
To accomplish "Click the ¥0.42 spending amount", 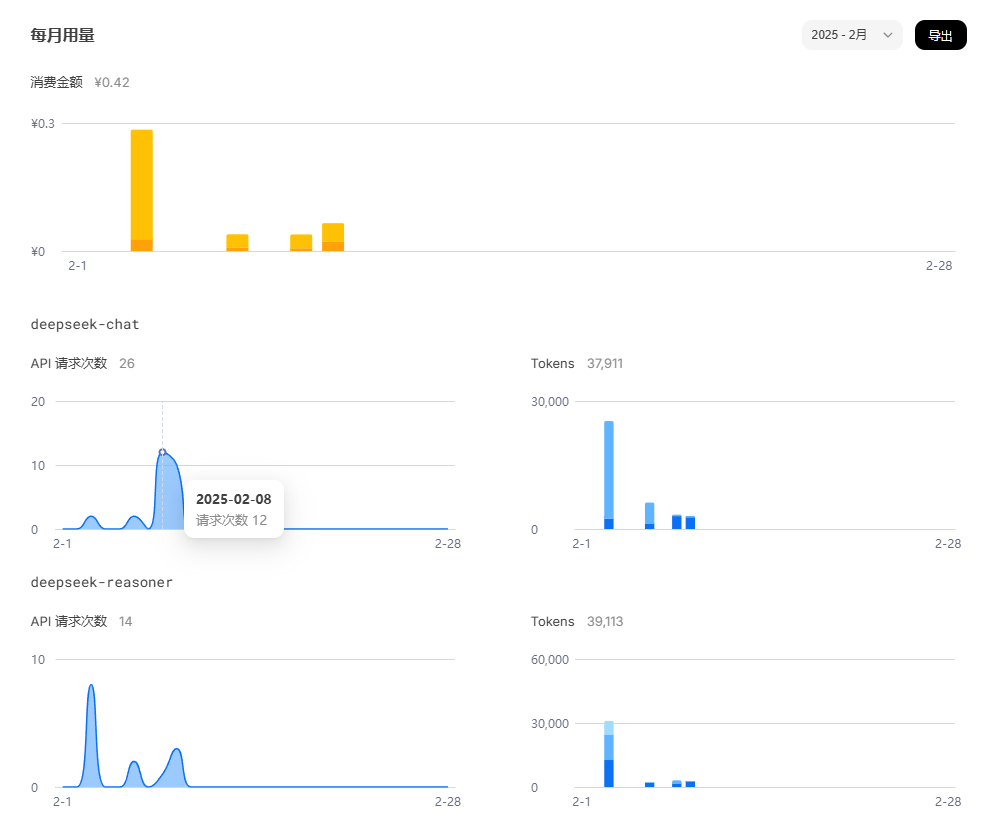I will pyautogui.click(x=112, y=82).
